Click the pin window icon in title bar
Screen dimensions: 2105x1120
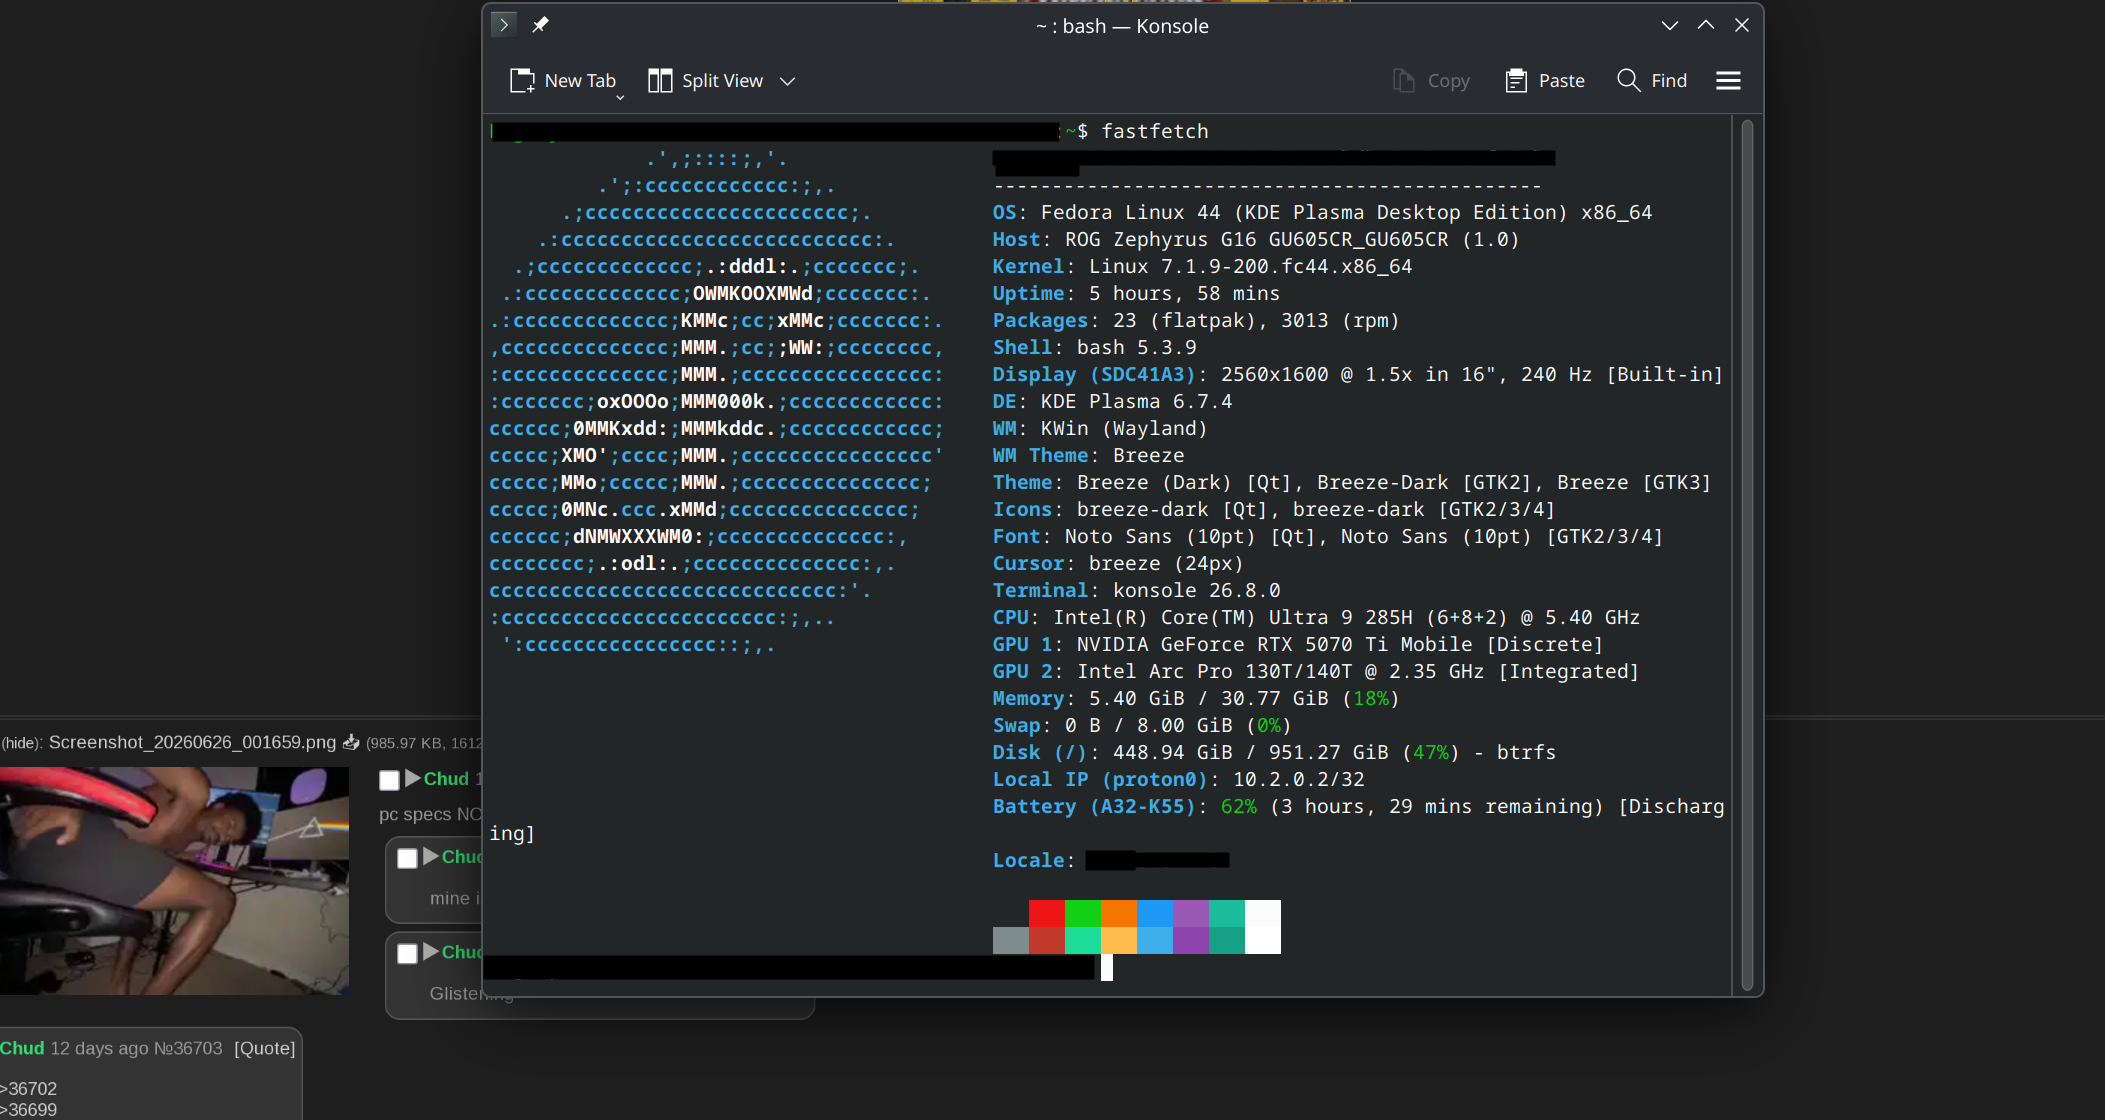pyautogui.click(x=540, y=24)
